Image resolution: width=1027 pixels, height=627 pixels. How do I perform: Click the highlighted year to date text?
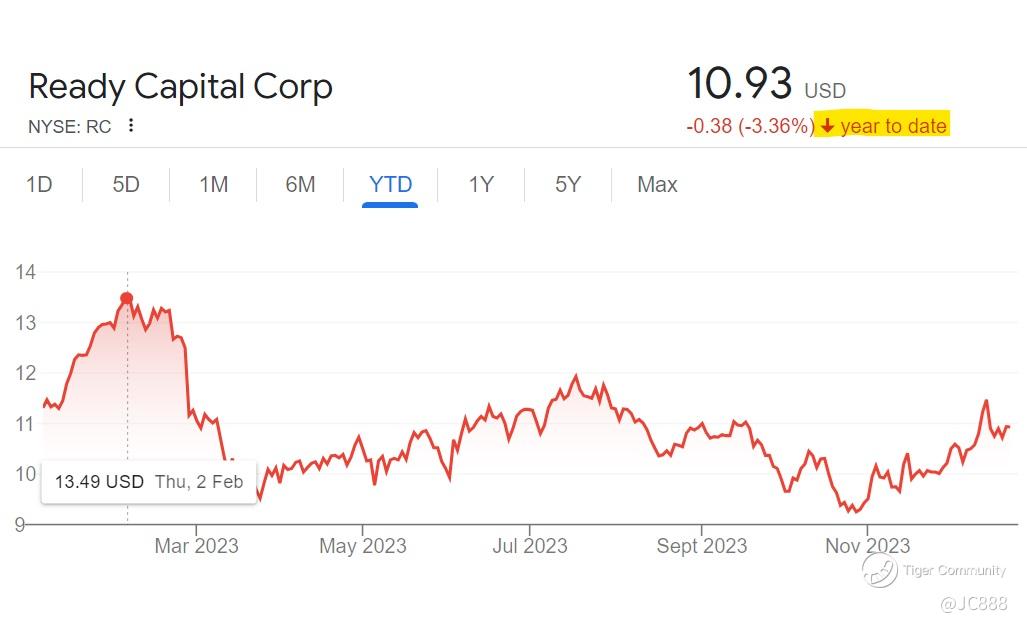point(893,126)
